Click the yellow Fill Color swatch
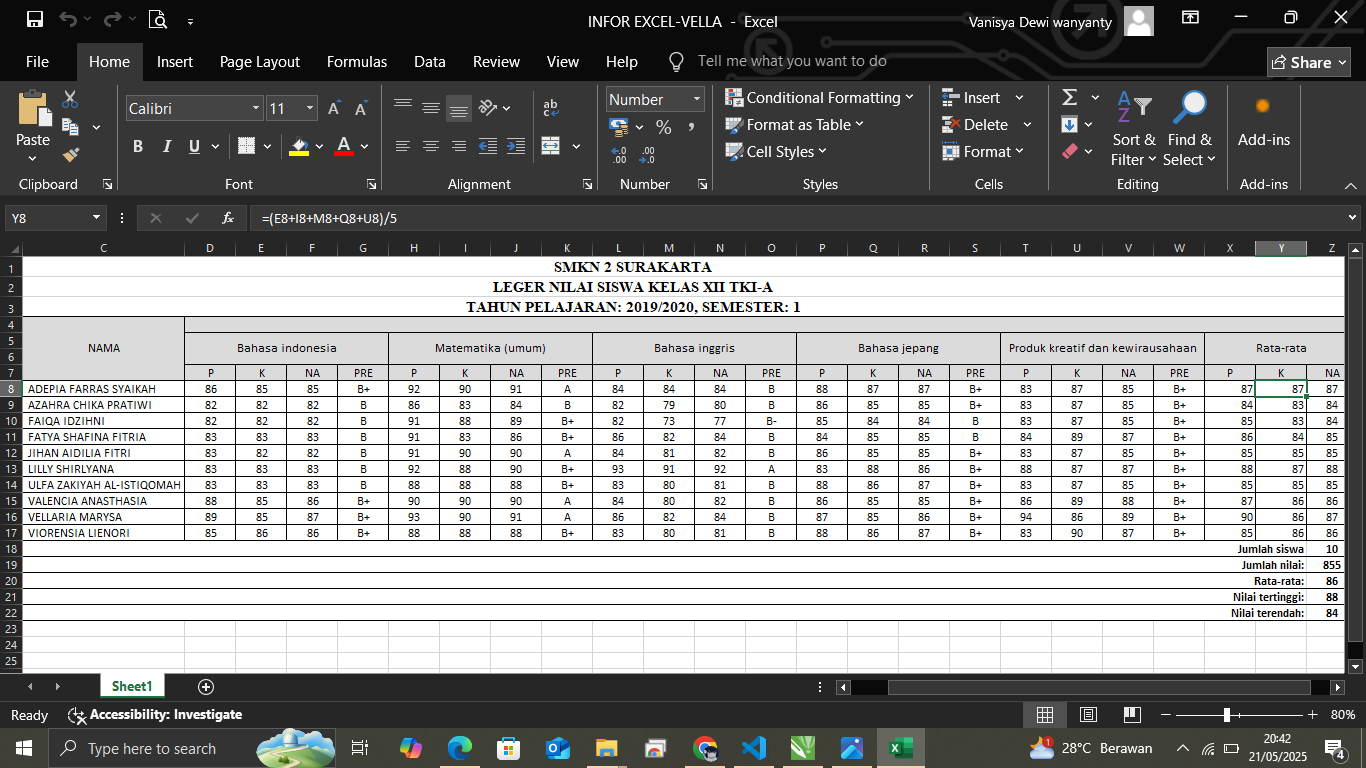This screenshot has height=768, width=1366. tap(299, 146)
